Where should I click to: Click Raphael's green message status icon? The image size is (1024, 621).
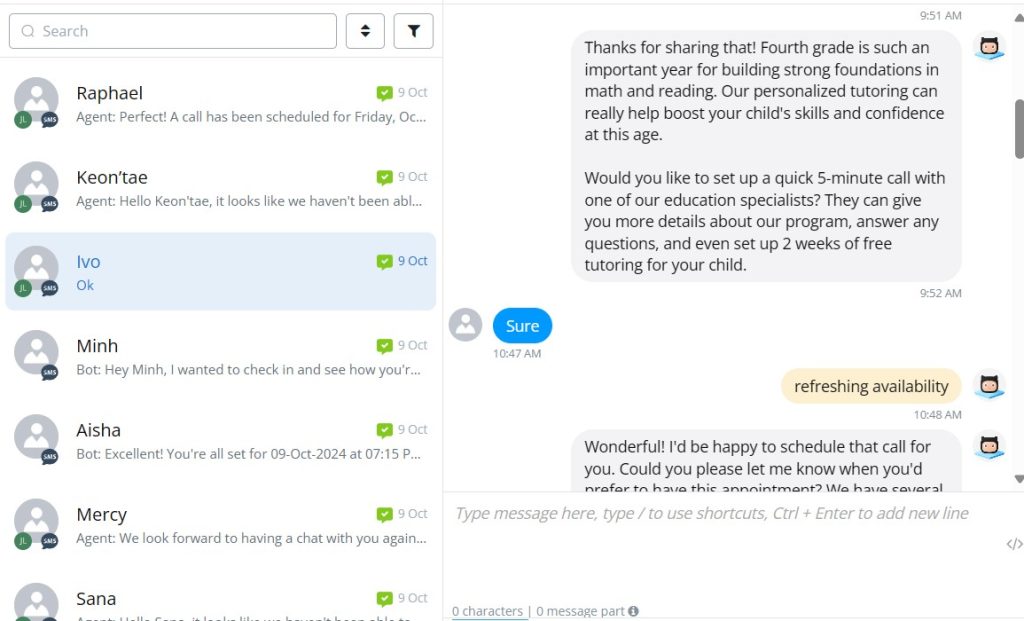point(385,93)
